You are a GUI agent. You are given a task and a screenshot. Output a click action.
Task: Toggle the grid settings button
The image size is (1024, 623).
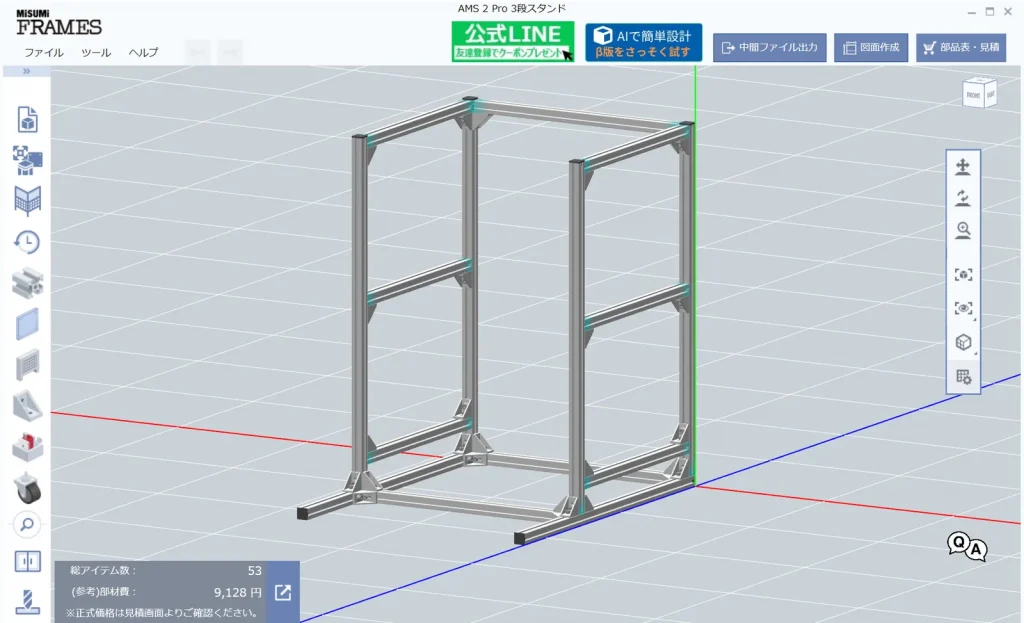click(x=963, y=377)
